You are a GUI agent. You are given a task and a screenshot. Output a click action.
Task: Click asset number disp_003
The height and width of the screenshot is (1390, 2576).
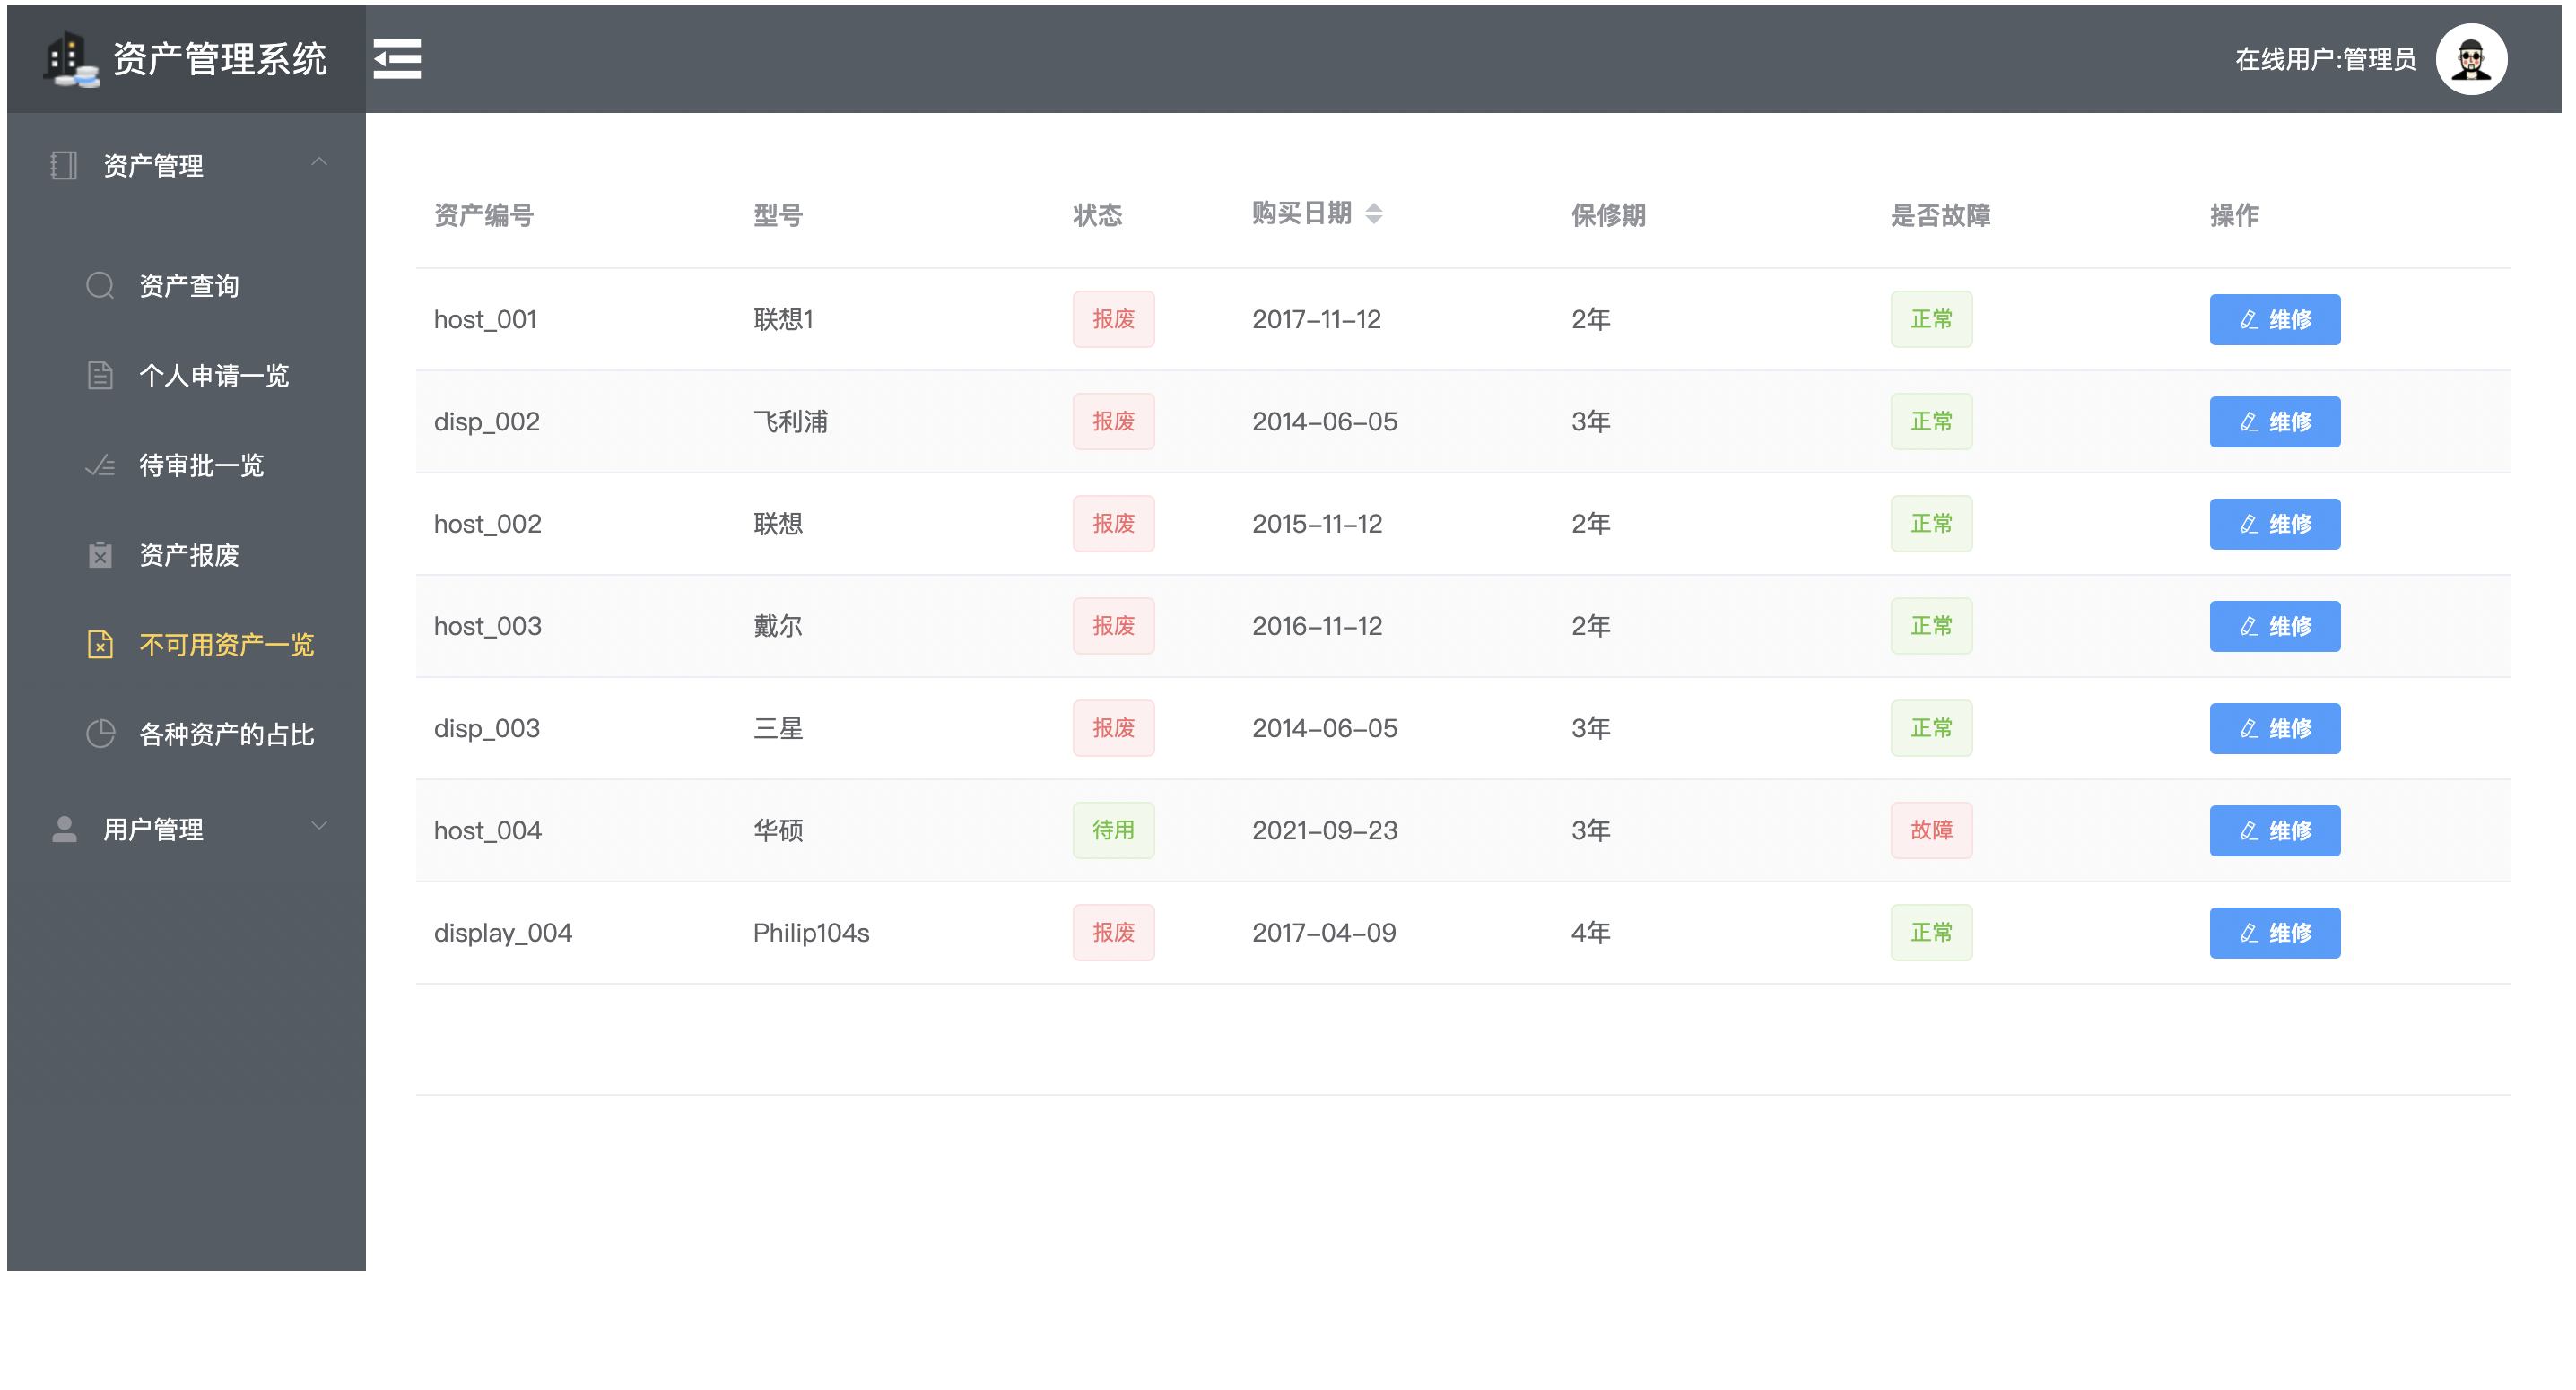(487, 728)
